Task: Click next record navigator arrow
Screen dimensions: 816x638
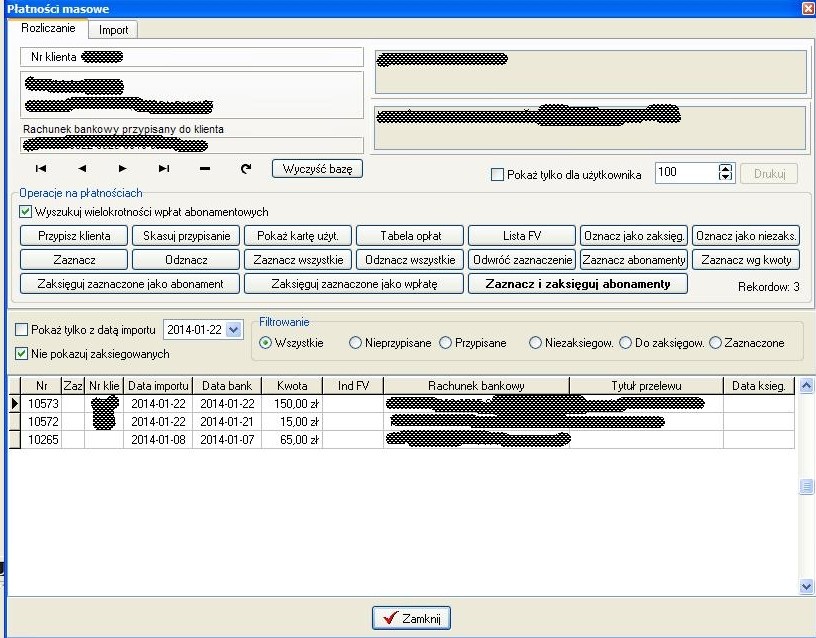Action: point(123,169)
